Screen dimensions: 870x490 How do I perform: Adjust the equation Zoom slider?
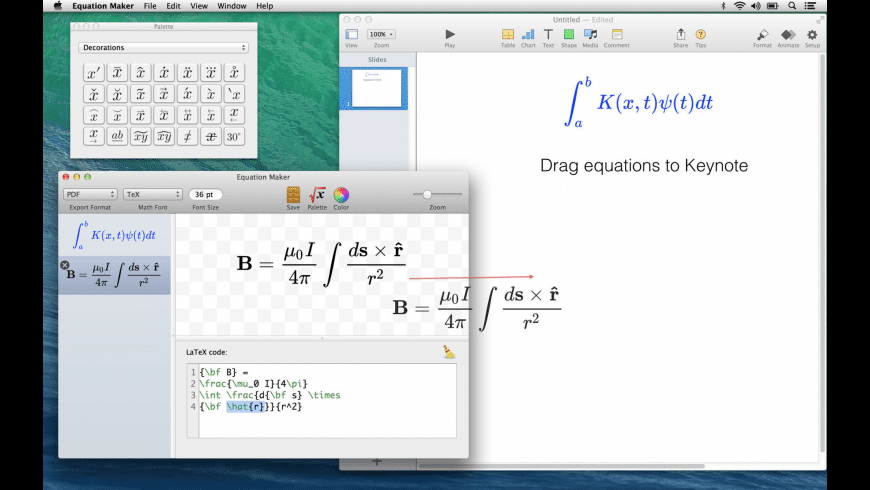(x=427, y=194)
